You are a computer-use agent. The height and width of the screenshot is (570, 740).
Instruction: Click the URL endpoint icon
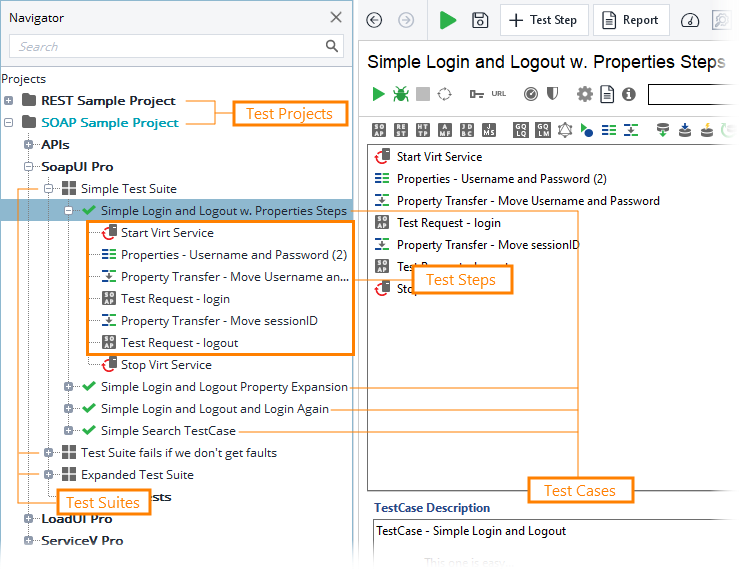click(x=499, y=94)
